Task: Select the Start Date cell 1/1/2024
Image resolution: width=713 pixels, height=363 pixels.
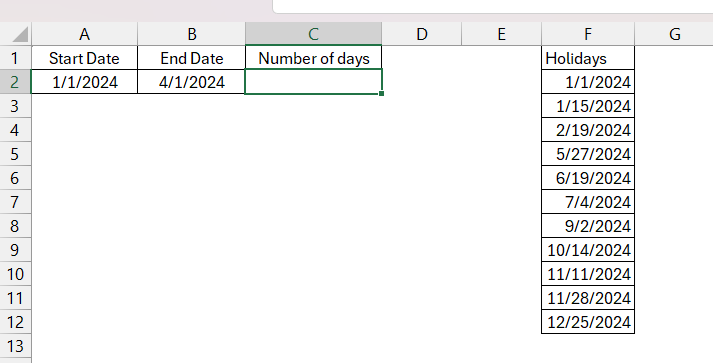Action: pos(84,82)
